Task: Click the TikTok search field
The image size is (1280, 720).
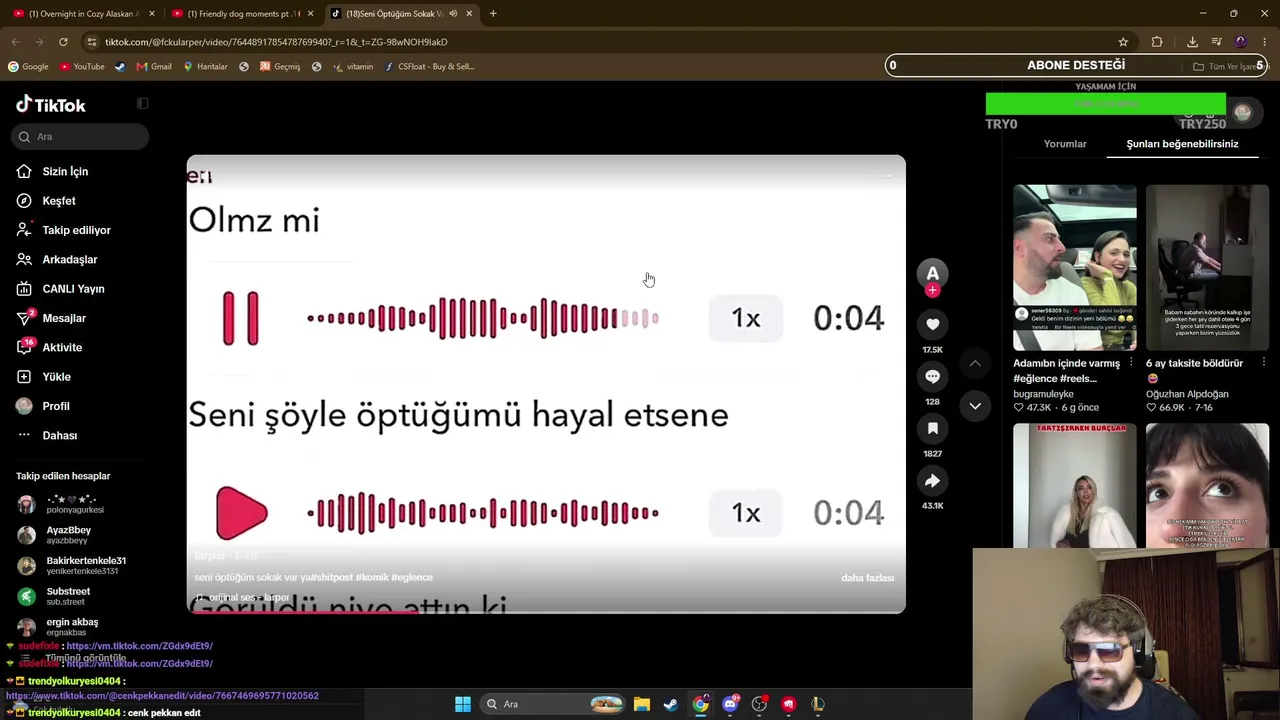Action: [82, 136]
